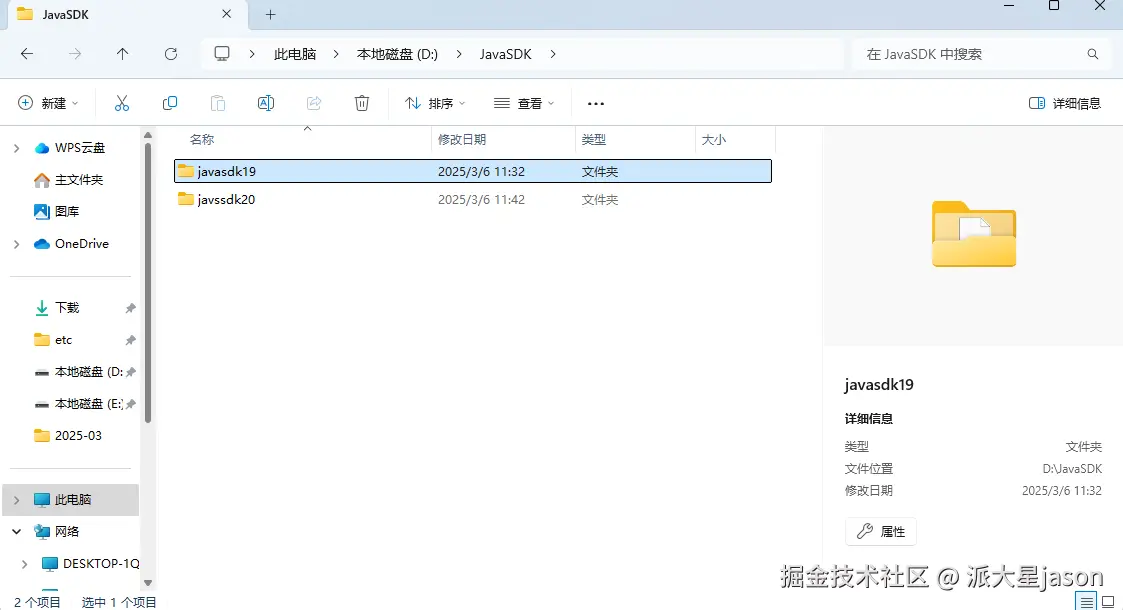Go up one folder level

[x=122, y=54]
